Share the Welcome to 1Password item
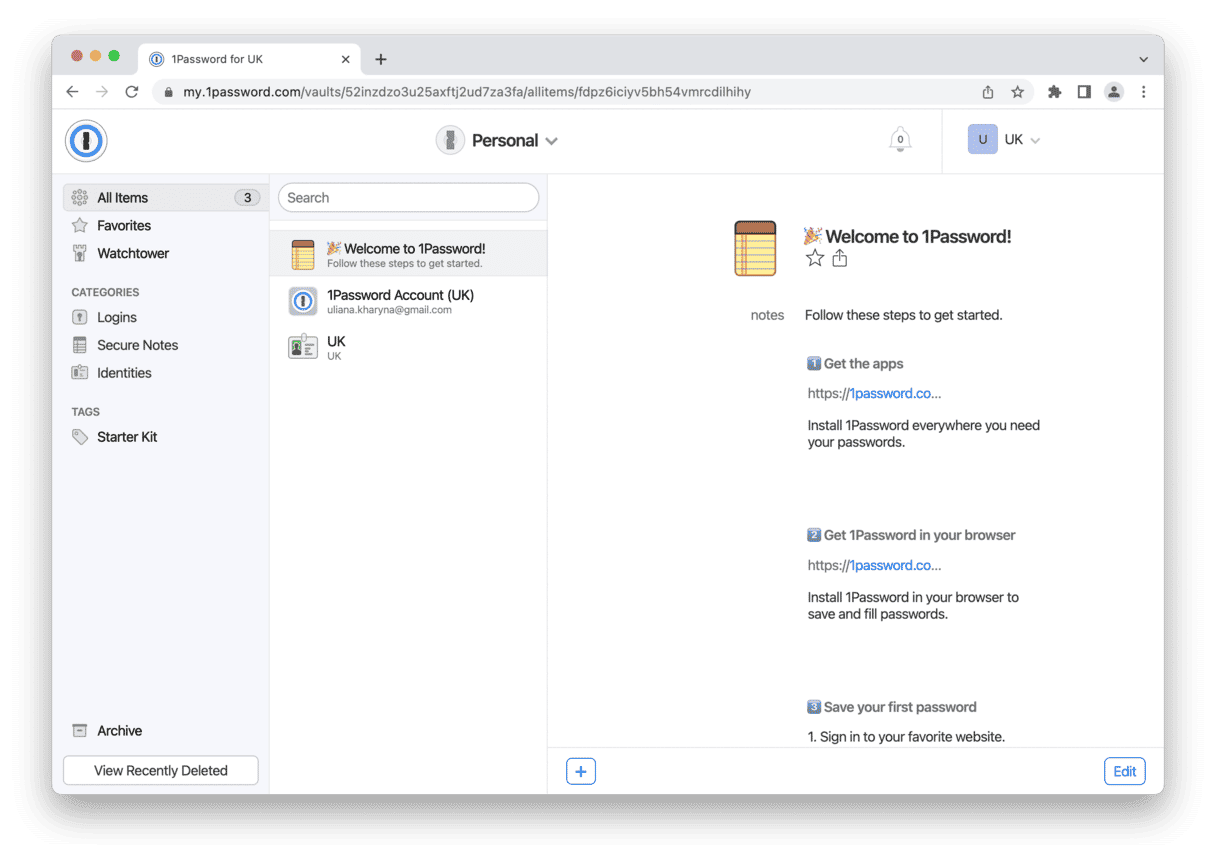The height and width of the screenshot is (863, 1216). point(840,259)
